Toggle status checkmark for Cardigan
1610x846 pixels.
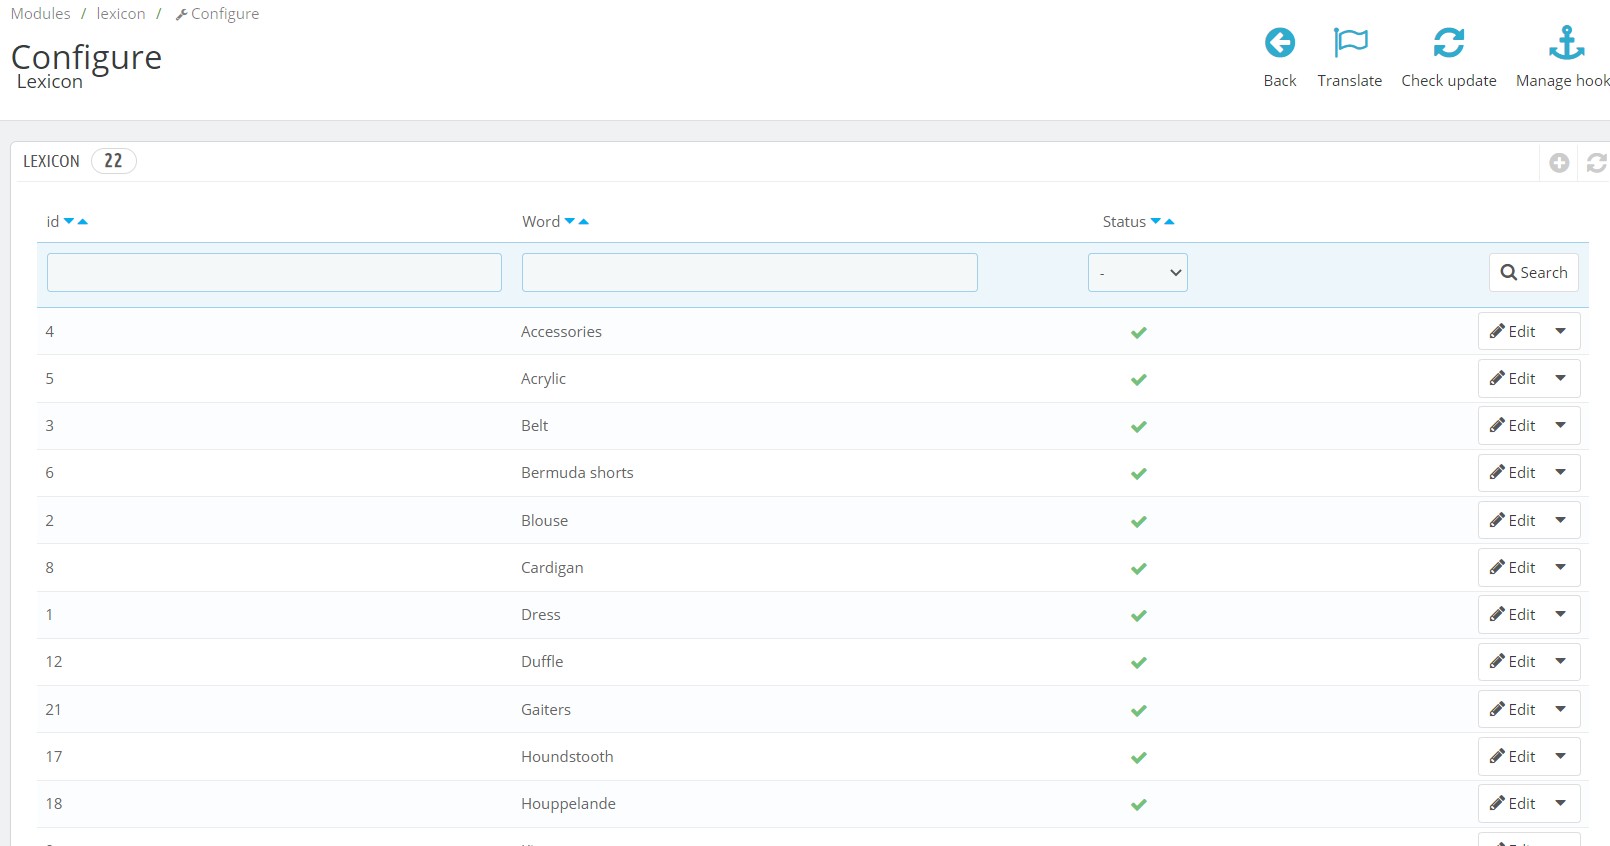pyautogui.click(x=1138, y=568)
